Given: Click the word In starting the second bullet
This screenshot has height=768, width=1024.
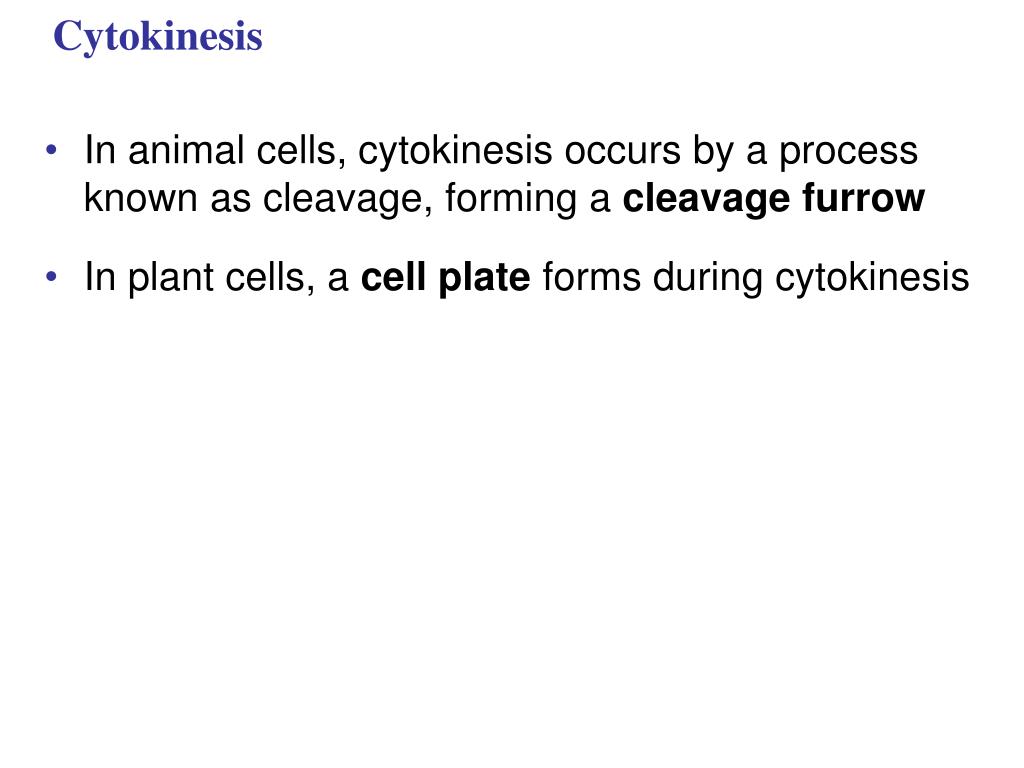Looking at the screenshot, I should tap(100, 277).
